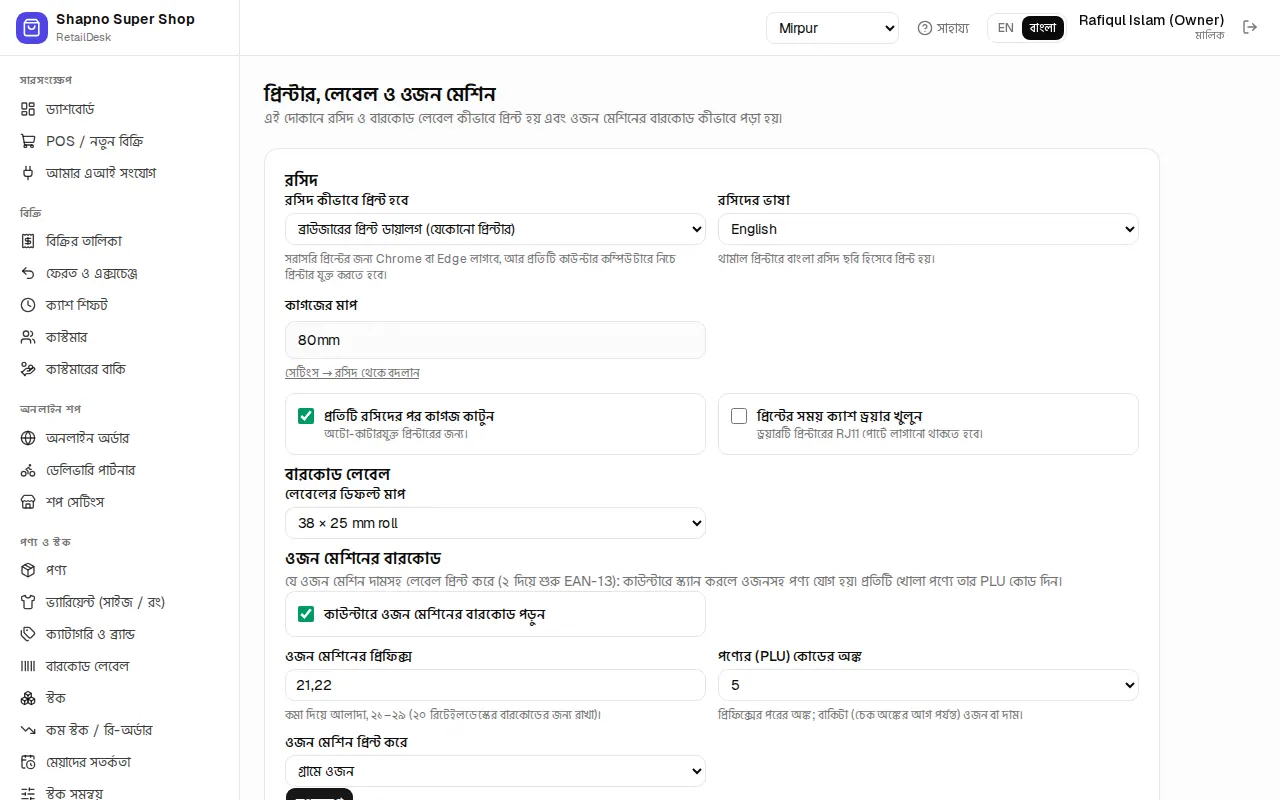Click the ভ্যারিয়েন্ট shirt icon
Viewport: 1280px width, 800px height.
pyautogui.click(x=28, y=602)
